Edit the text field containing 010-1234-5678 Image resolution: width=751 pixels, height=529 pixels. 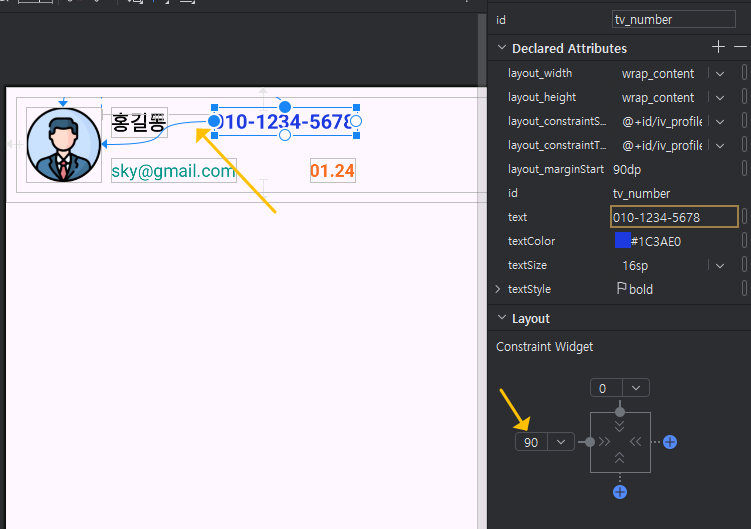click(674, 217)
